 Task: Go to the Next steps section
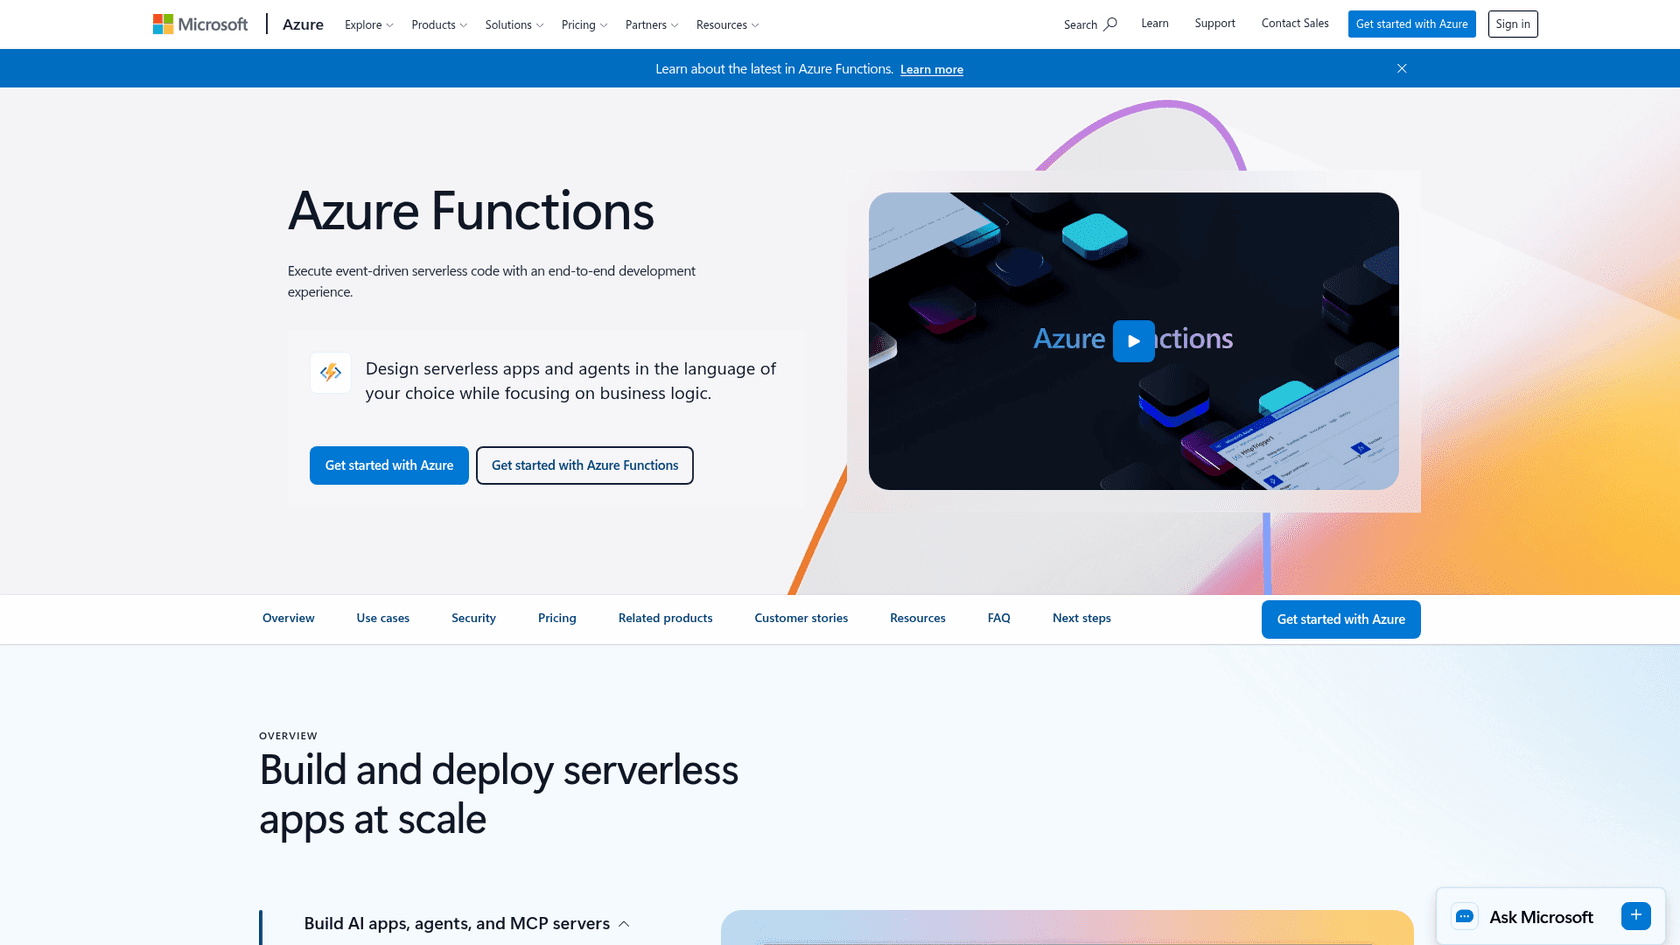click(1081, 618)
